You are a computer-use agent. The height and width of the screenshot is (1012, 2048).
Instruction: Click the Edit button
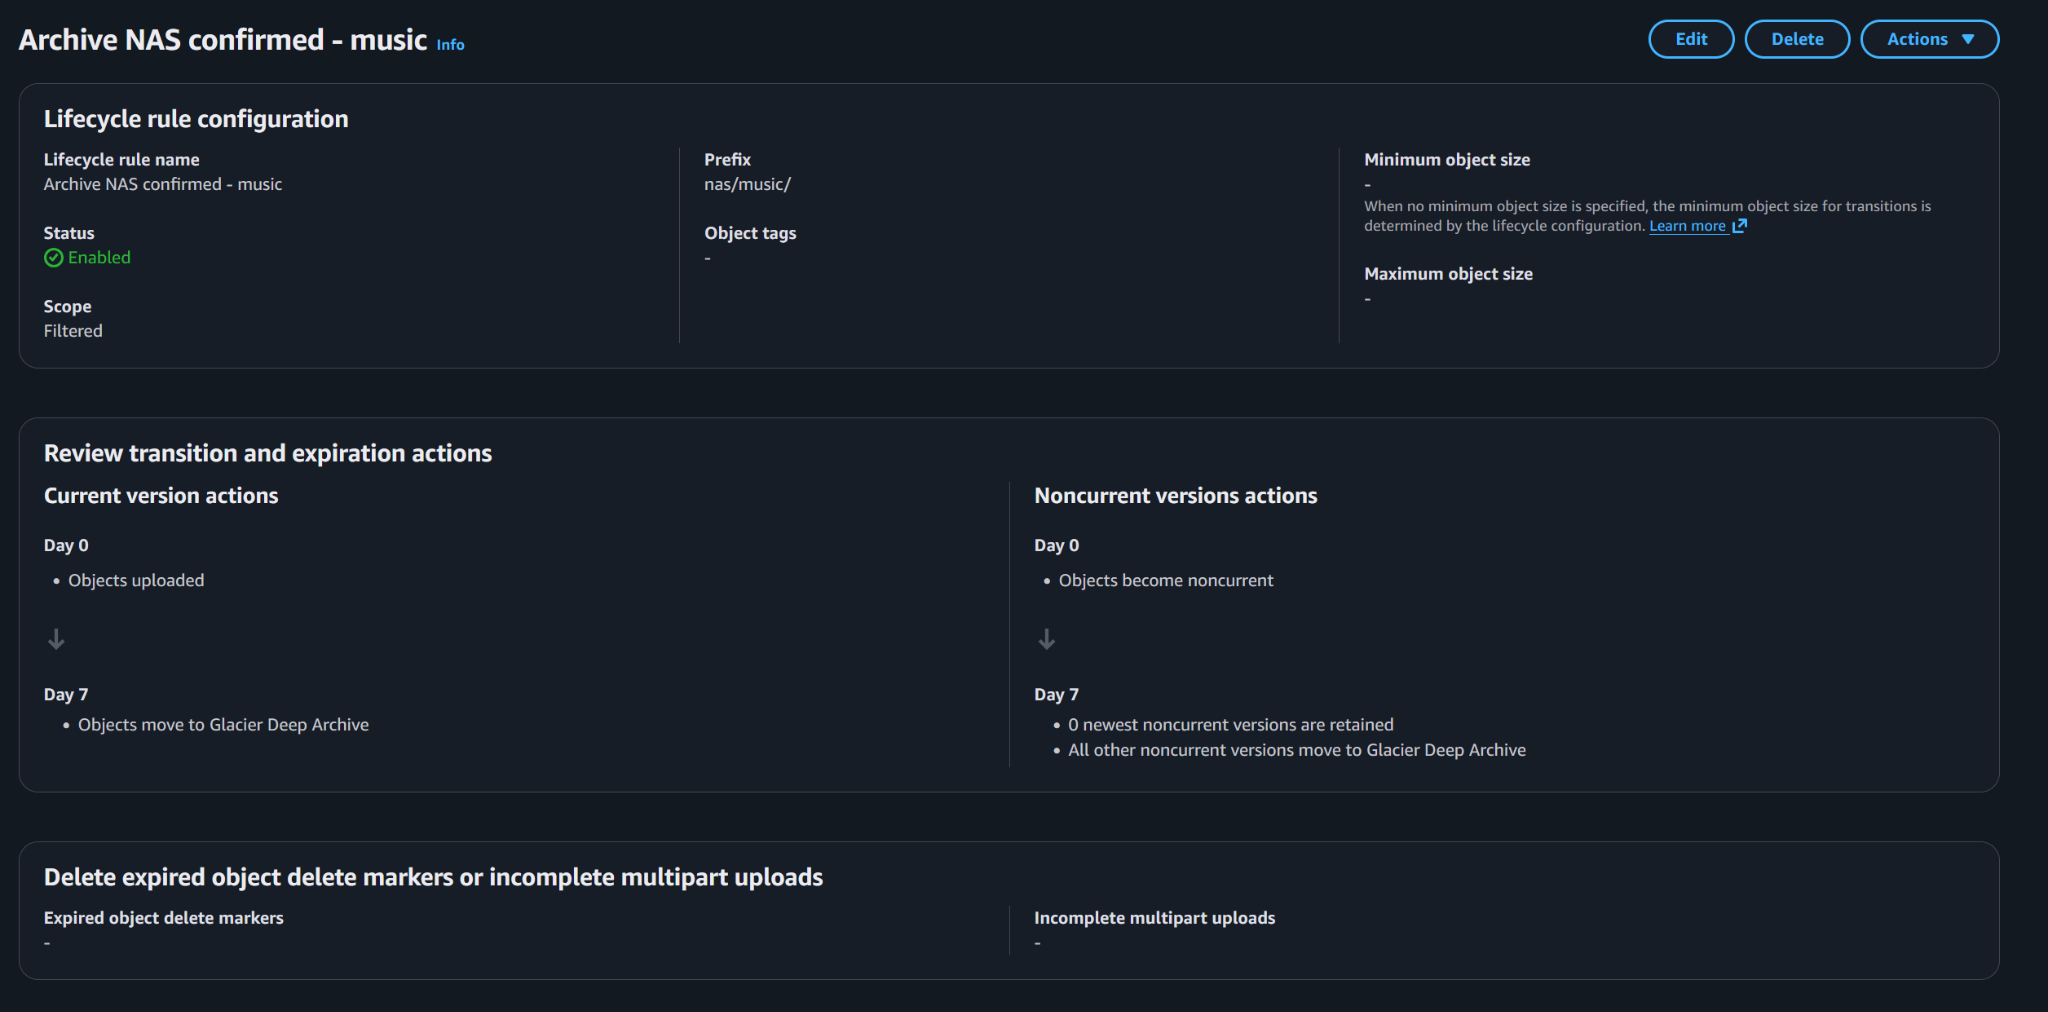(1691, 39)
